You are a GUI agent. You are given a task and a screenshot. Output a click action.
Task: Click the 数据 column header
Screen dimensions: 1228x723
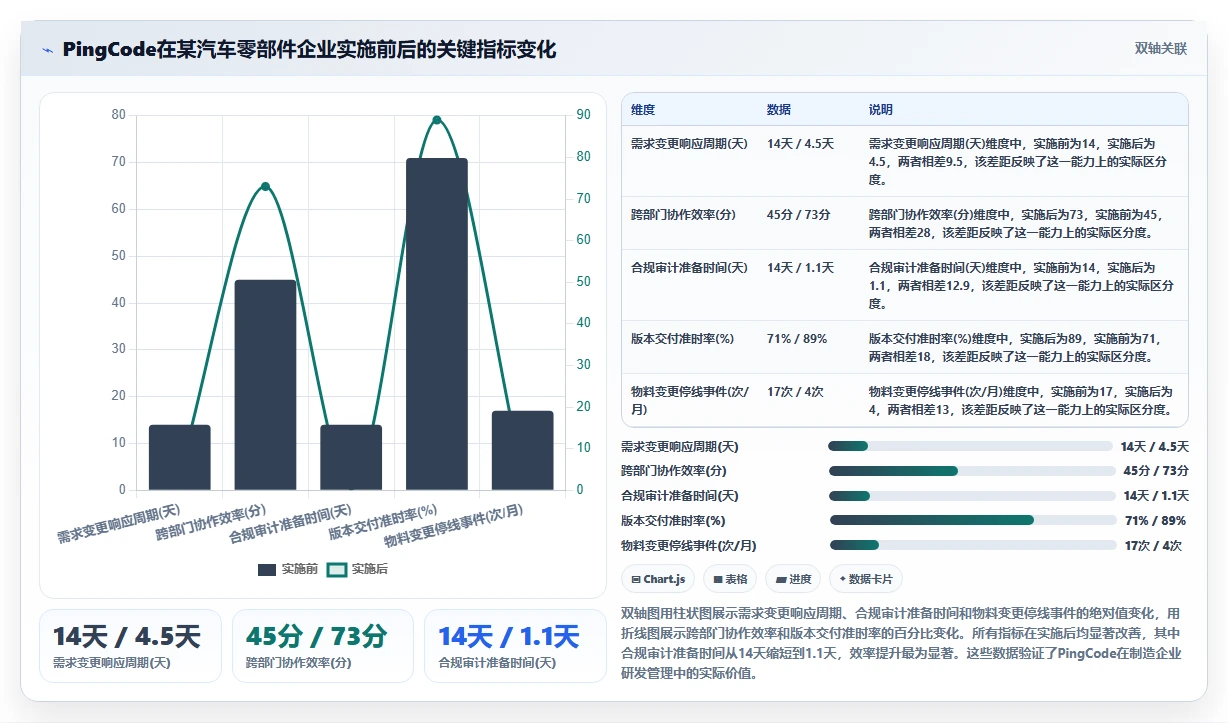(779, 109)
